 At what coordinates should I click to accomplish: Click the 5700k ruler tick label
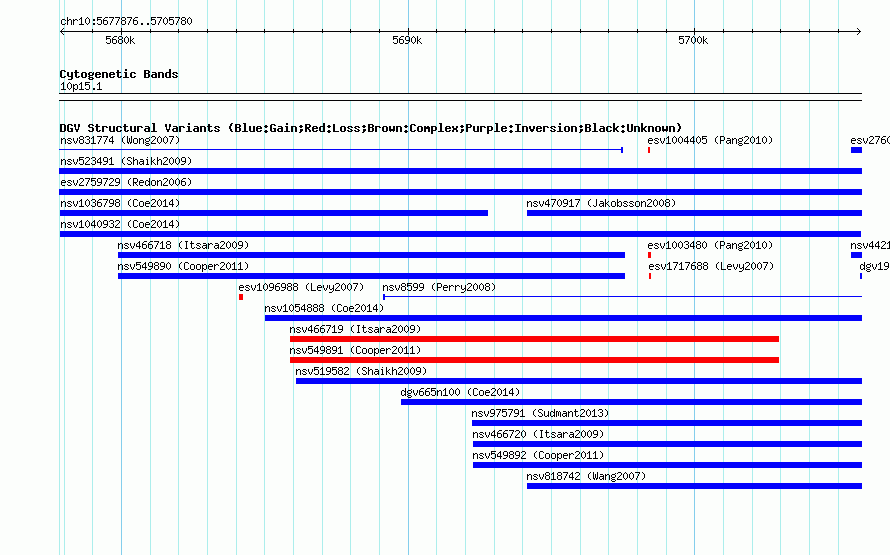[x=693, y=40]
